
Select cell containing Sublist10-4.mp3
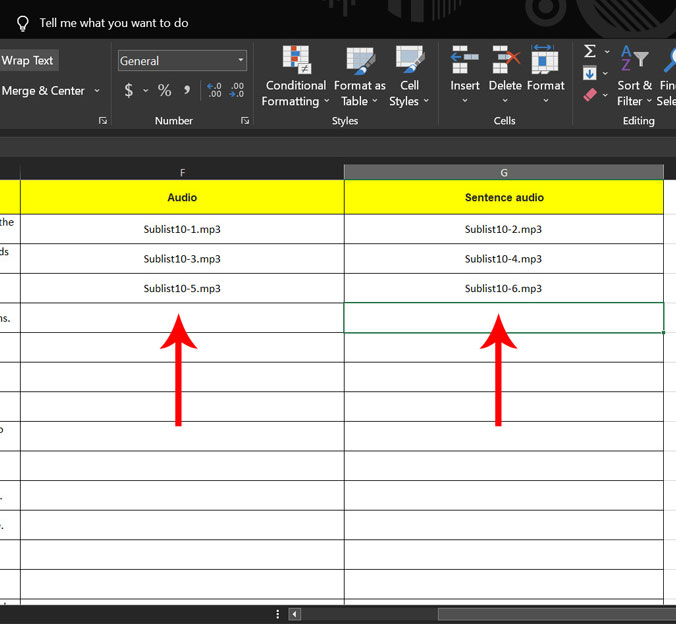click(504, 259)
